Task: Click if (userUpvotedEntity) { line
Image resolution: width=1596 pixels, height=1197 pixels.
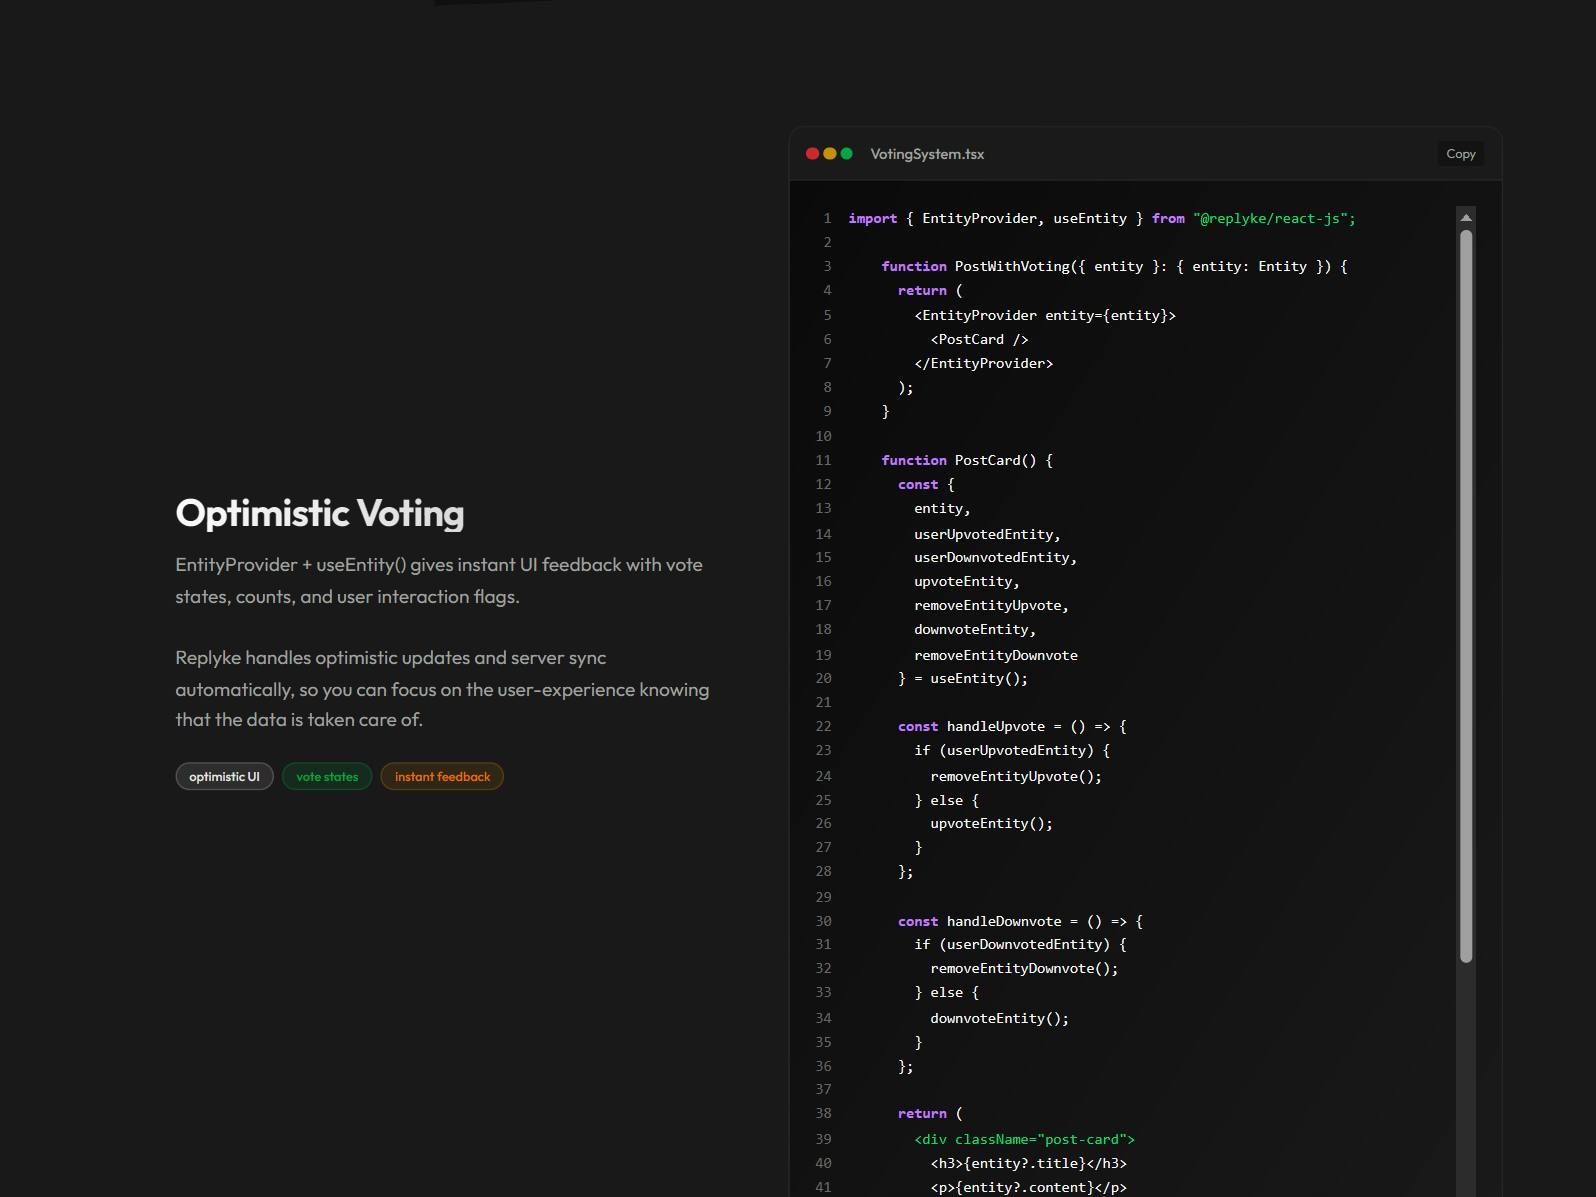Action: click(x=1012, y=750)
